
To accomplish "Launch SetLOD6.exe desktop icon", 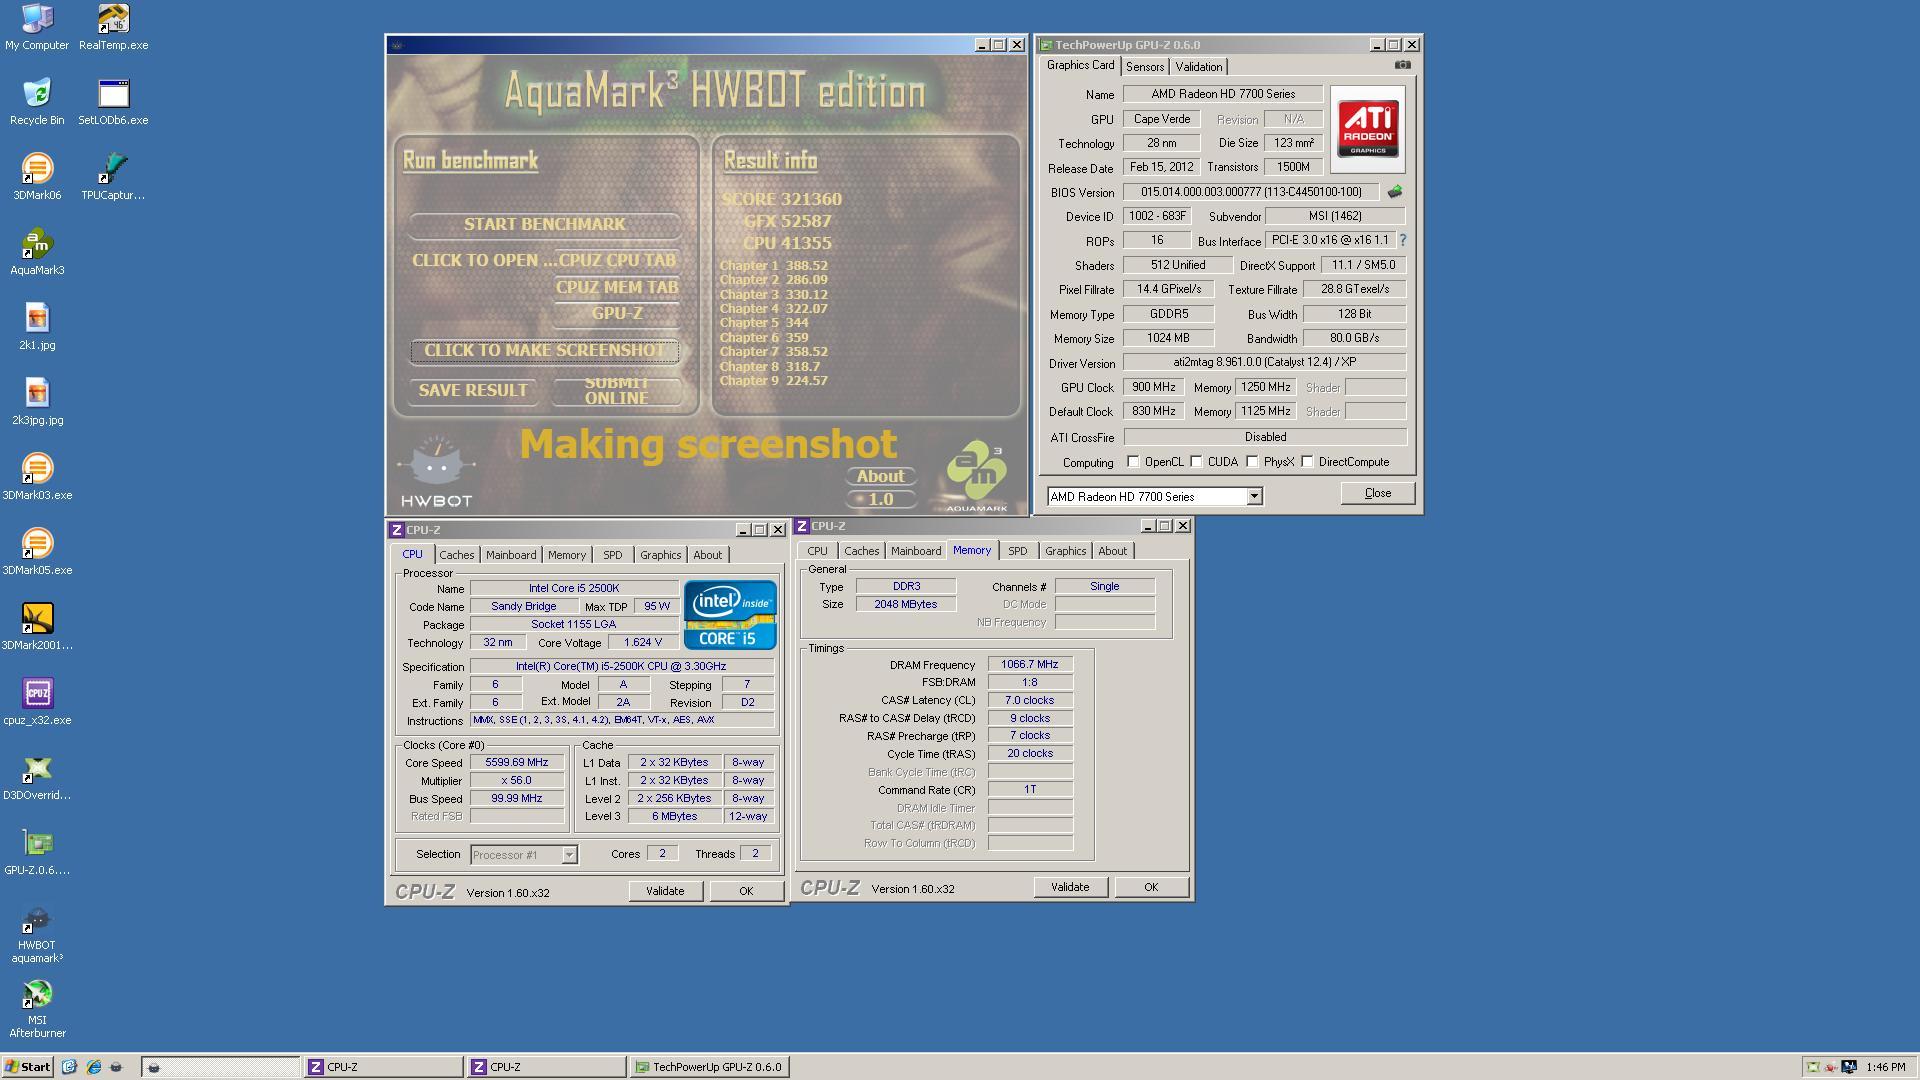I will 113,102.
